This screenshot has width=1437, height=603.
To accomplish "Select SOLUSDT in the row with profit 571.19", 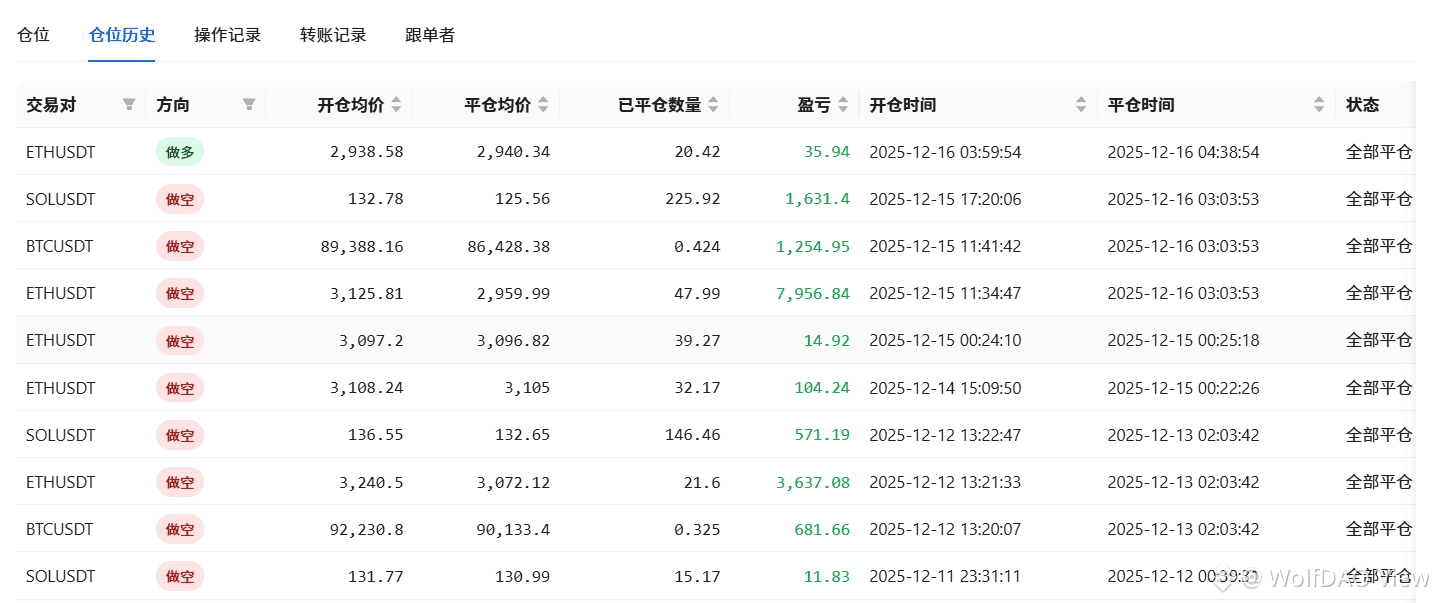I will tap(61, 435).
